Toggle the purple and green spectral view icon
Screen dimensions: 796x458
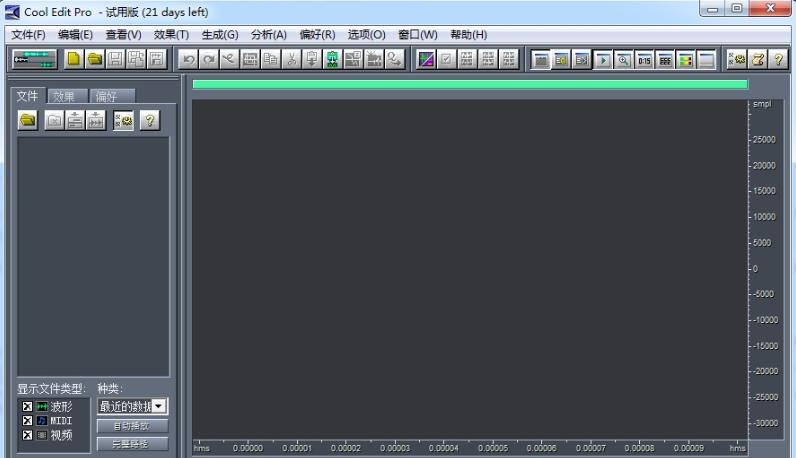coord(425,59)
